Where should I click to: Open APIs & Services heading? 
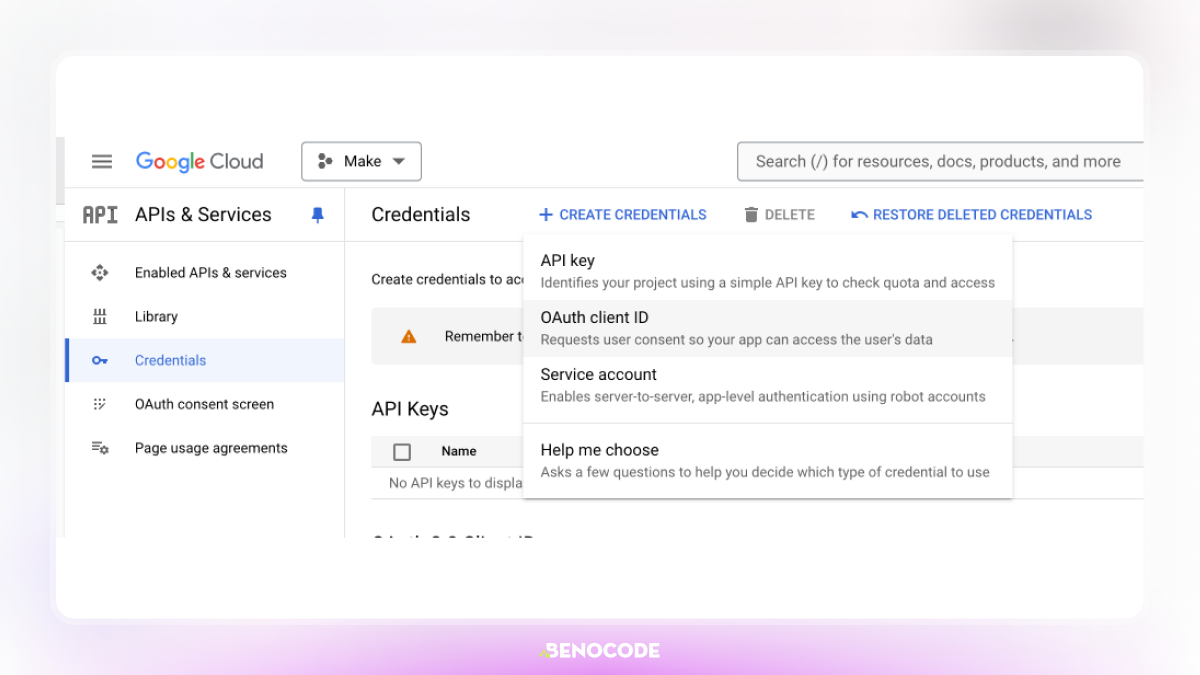203,215
